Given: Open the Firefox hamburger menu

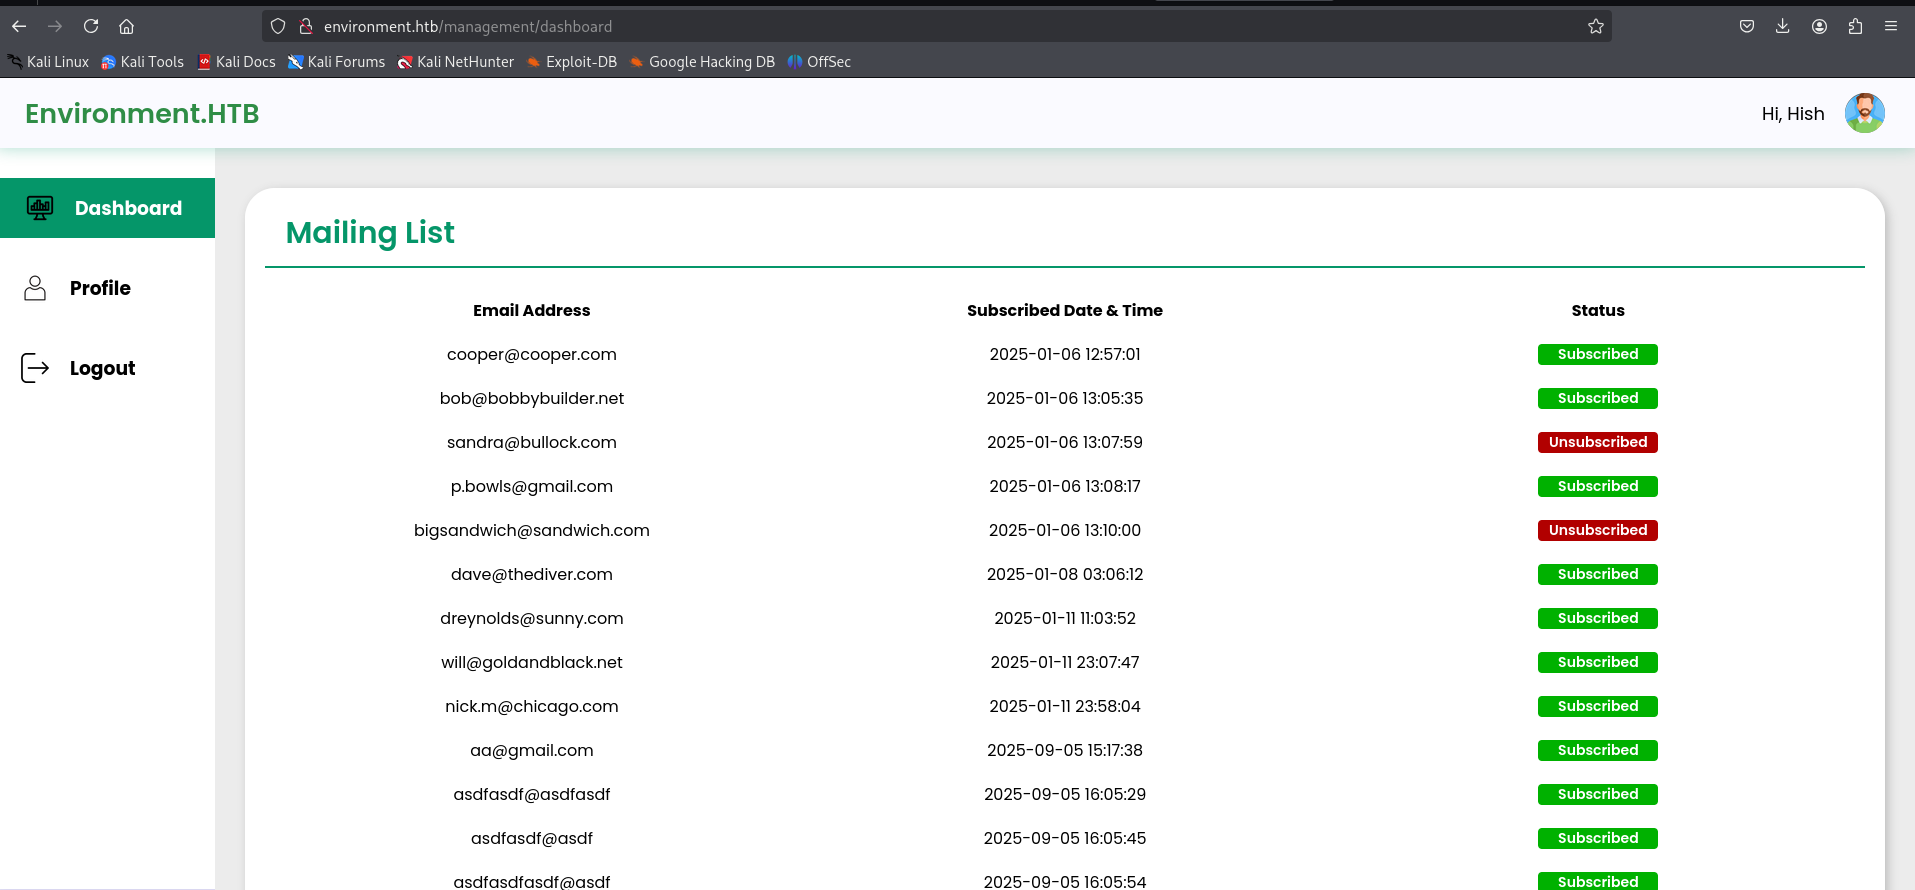Looking at the screenshot, I should coord(1890,27).
